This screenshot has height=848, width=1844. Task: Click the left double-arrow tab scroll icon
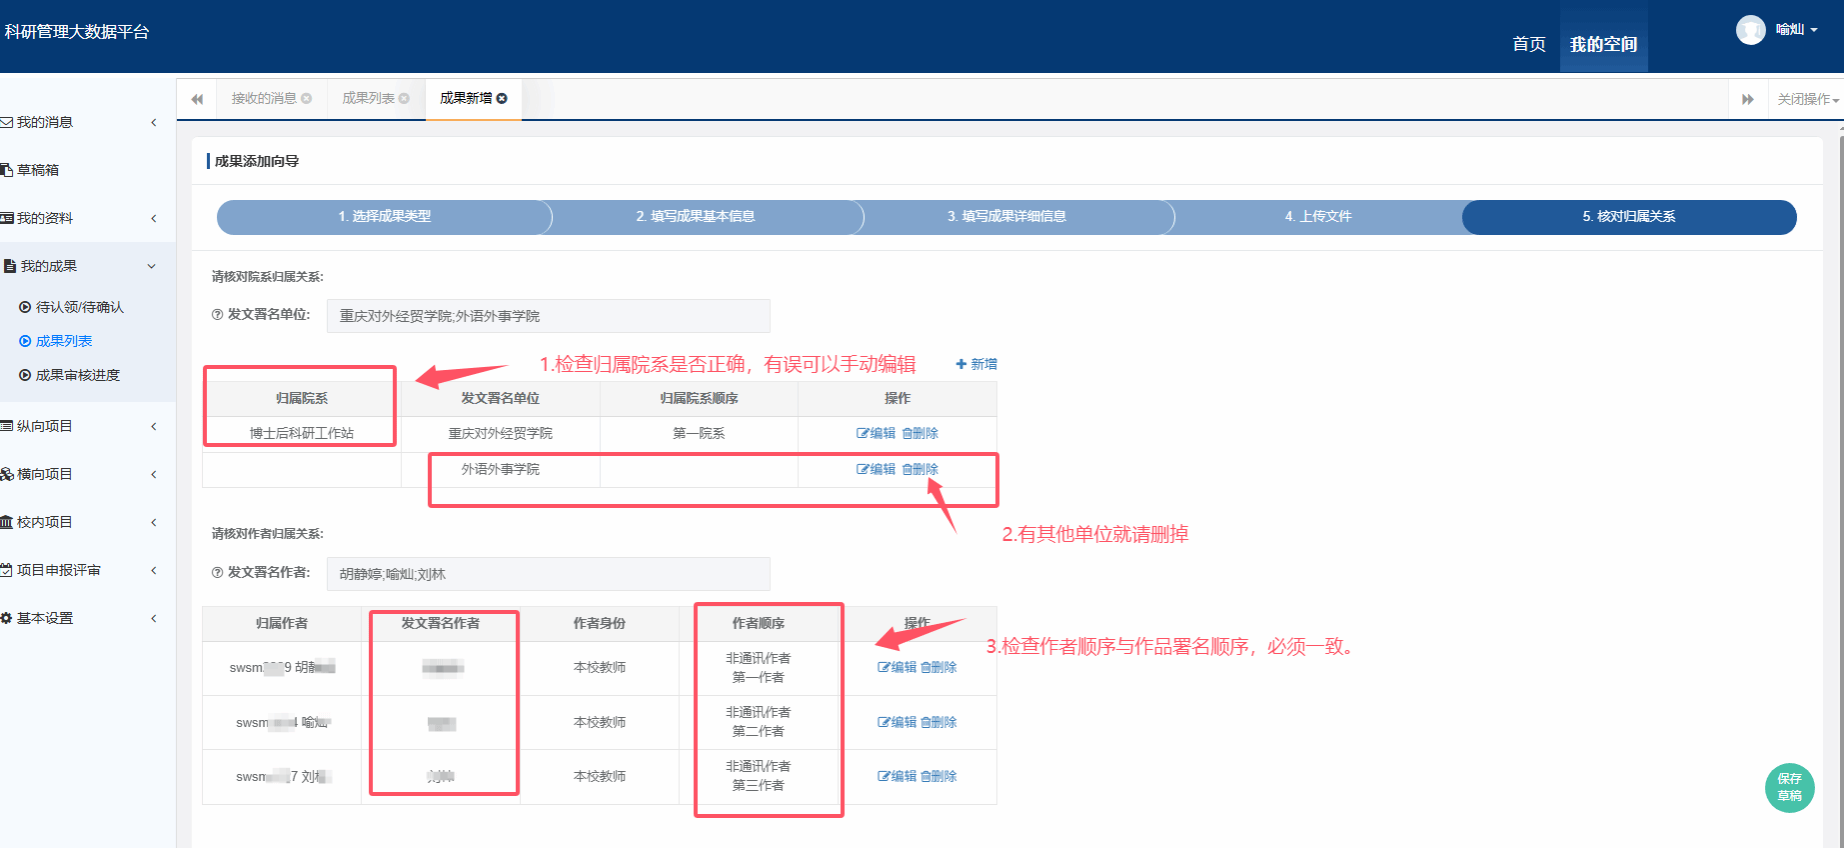197,99
